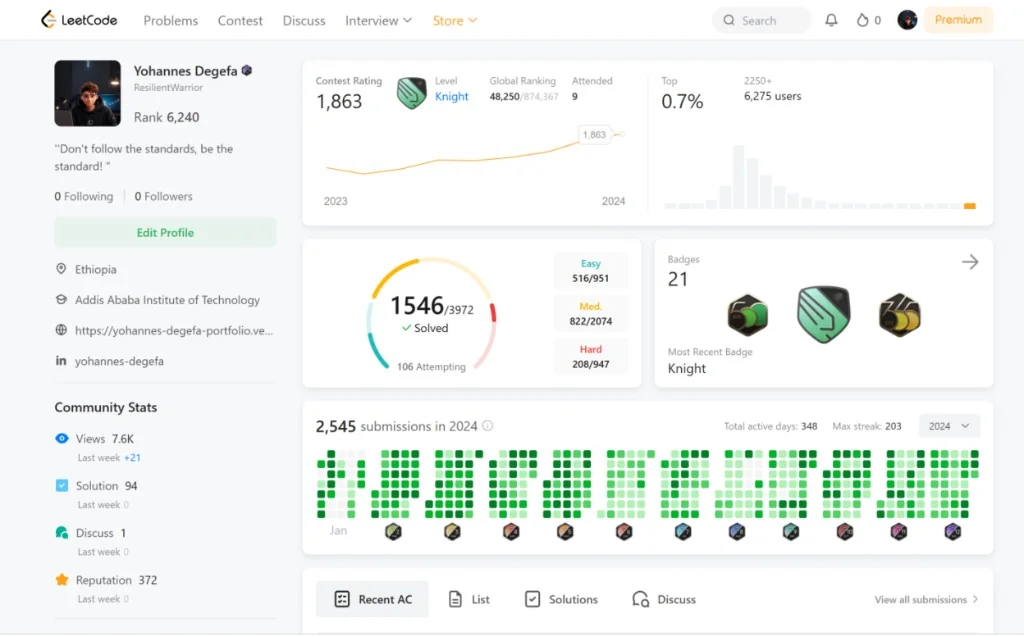The height and width of the screenshot is (637, 1024).
Task: Select the Recent AC tab
Action: (x=372, y=599)
